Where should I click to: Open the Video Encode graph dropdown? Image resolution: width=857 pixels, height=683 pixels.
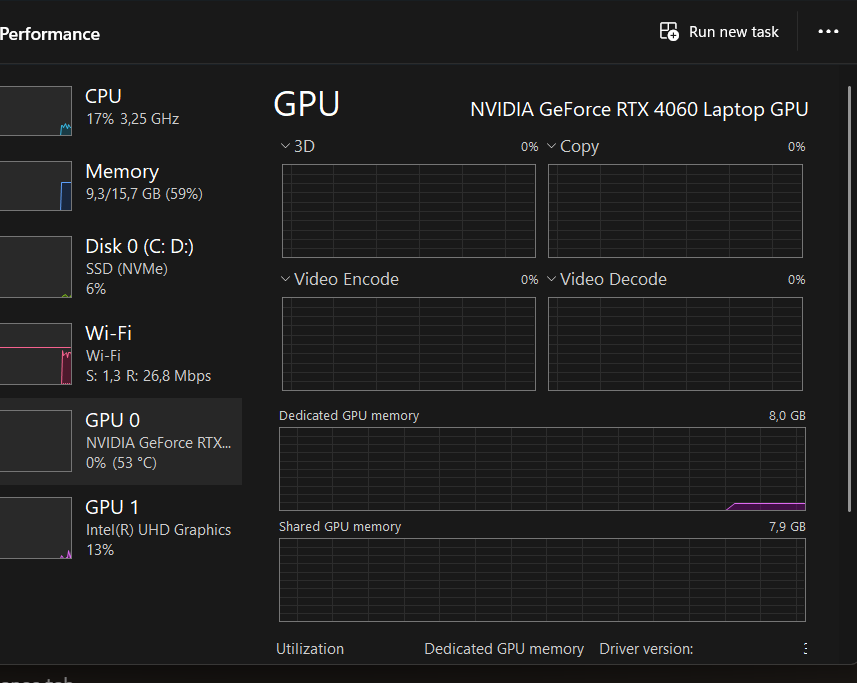tap(285, 279)
